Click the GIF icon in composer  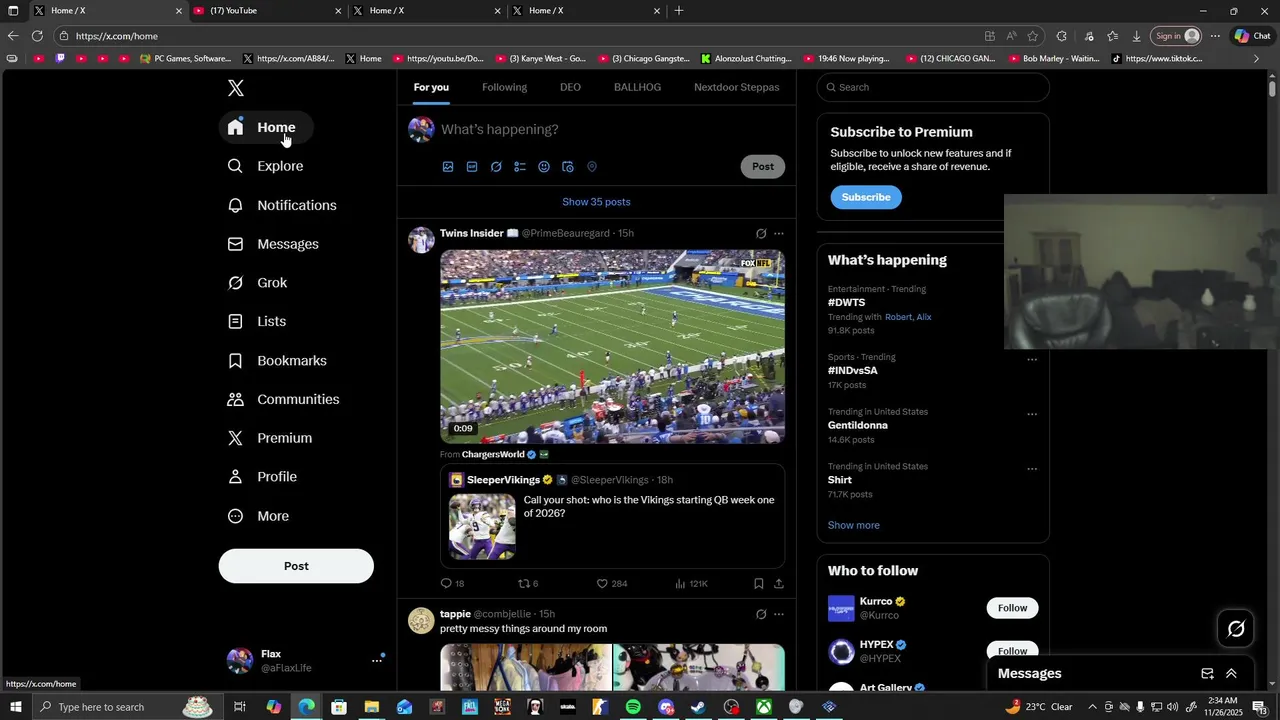tap(472, 167)
